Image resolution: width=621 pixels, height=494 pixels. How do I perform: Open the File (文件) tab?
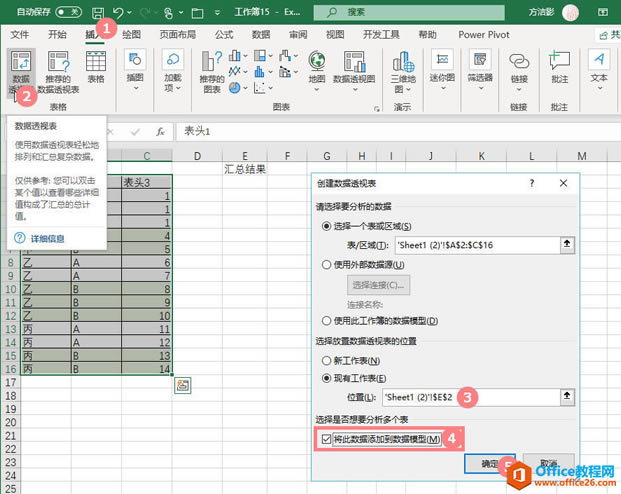(x=19, y=35)
